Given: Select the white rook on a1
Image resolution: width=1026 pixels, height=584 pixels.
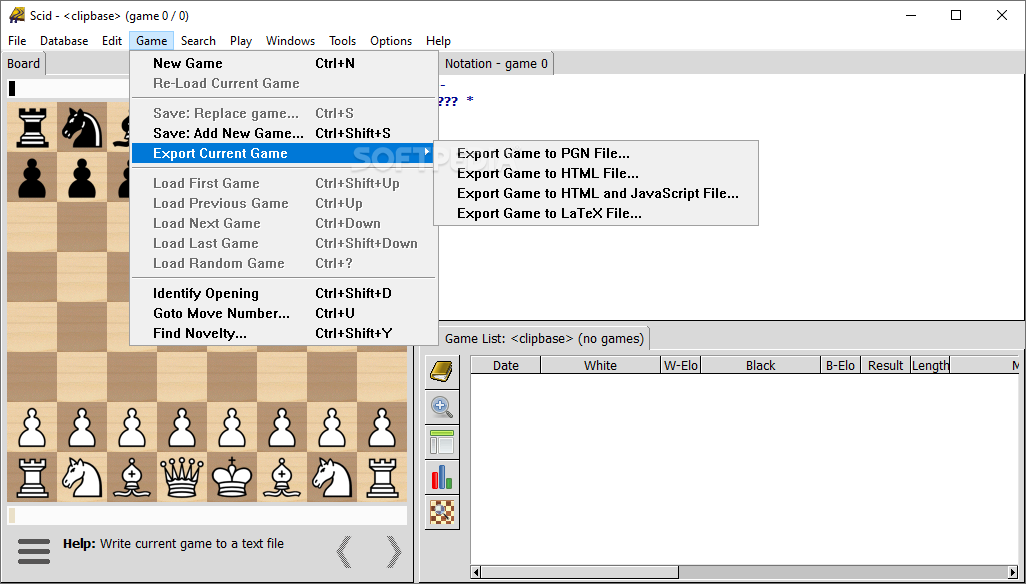Looking at the screenshot, I should click(32, 477).
